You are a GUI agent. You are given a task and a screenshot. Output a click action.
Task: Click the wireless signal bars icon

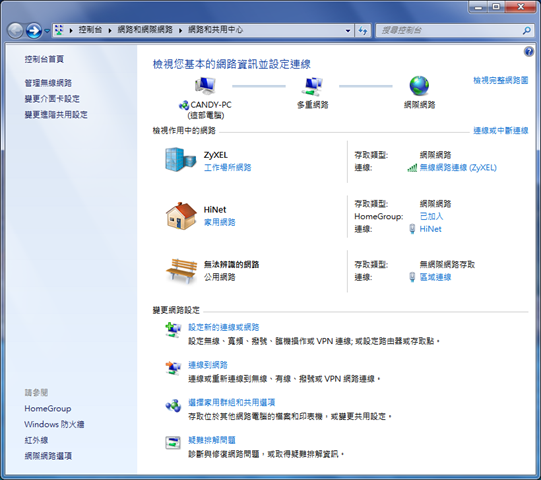pos(412,168)
